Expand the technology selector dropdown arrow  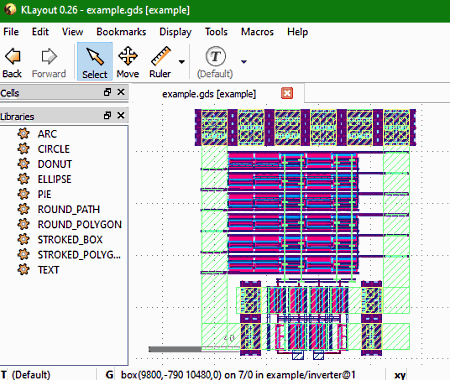point(244,62)
